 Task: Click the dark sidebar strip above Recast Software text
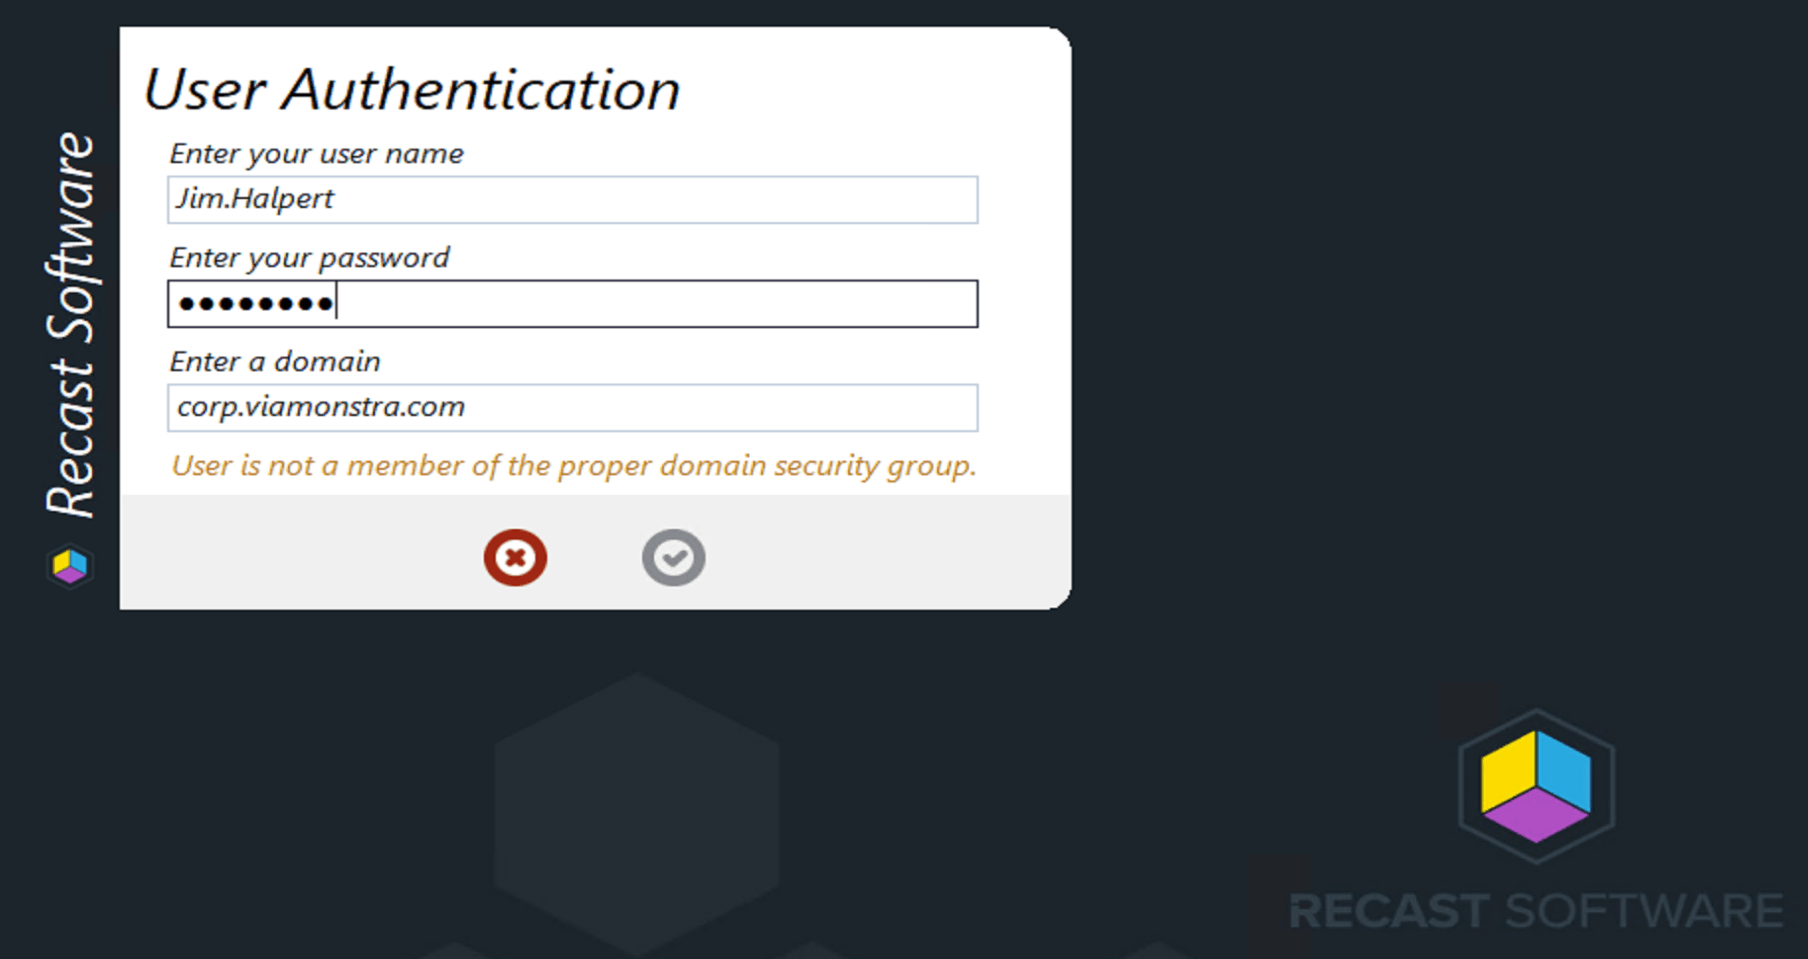pyautogui.click(x=70, y=70)
